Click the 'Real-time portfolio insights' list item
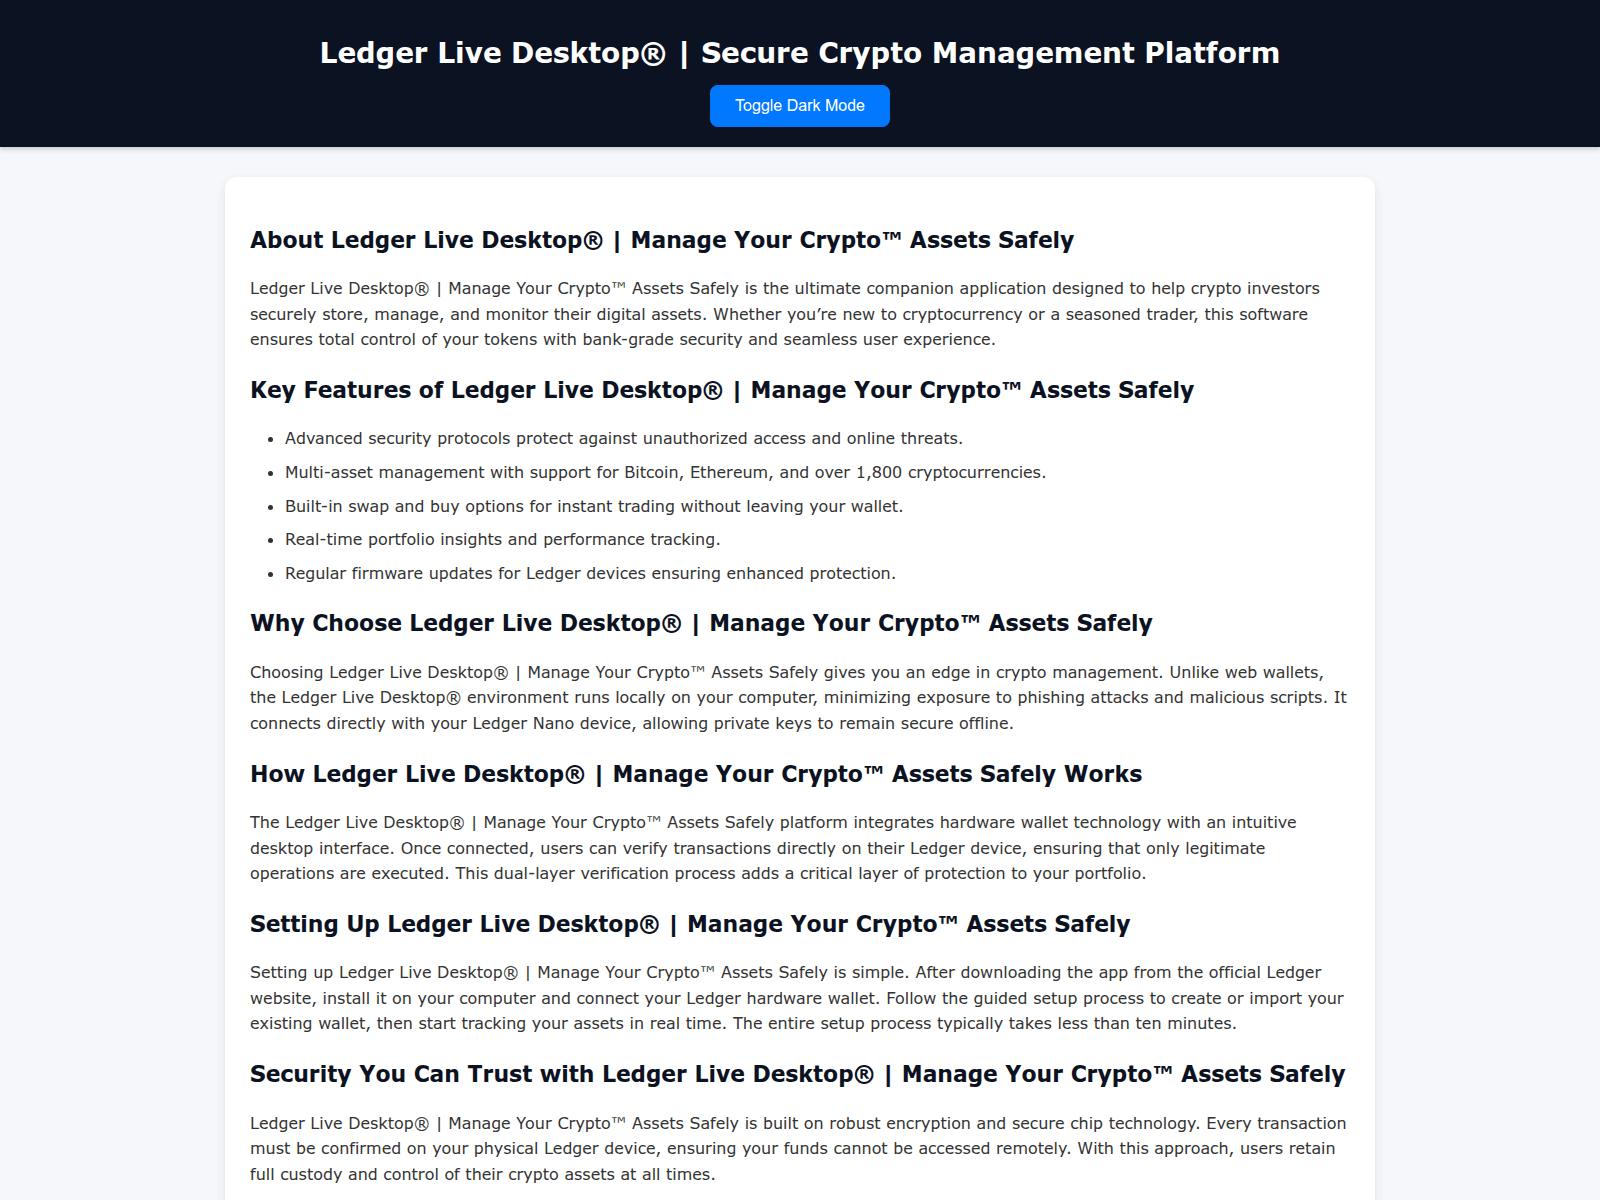The image size is (1600, 1200). click(502, 539)
